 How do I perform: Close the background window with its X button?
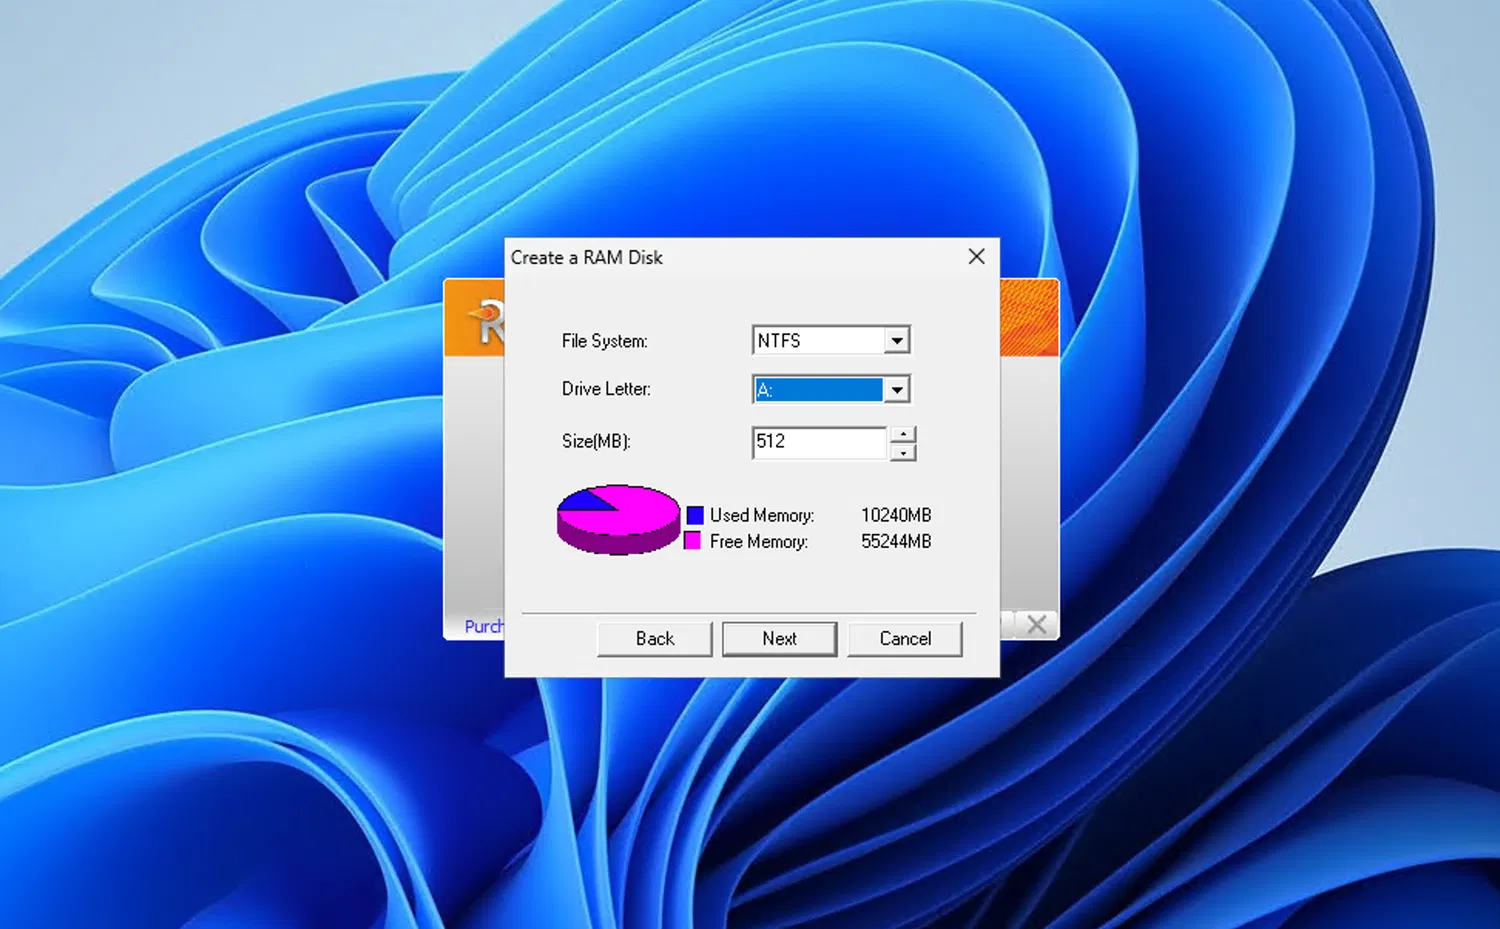(1037, 625)
